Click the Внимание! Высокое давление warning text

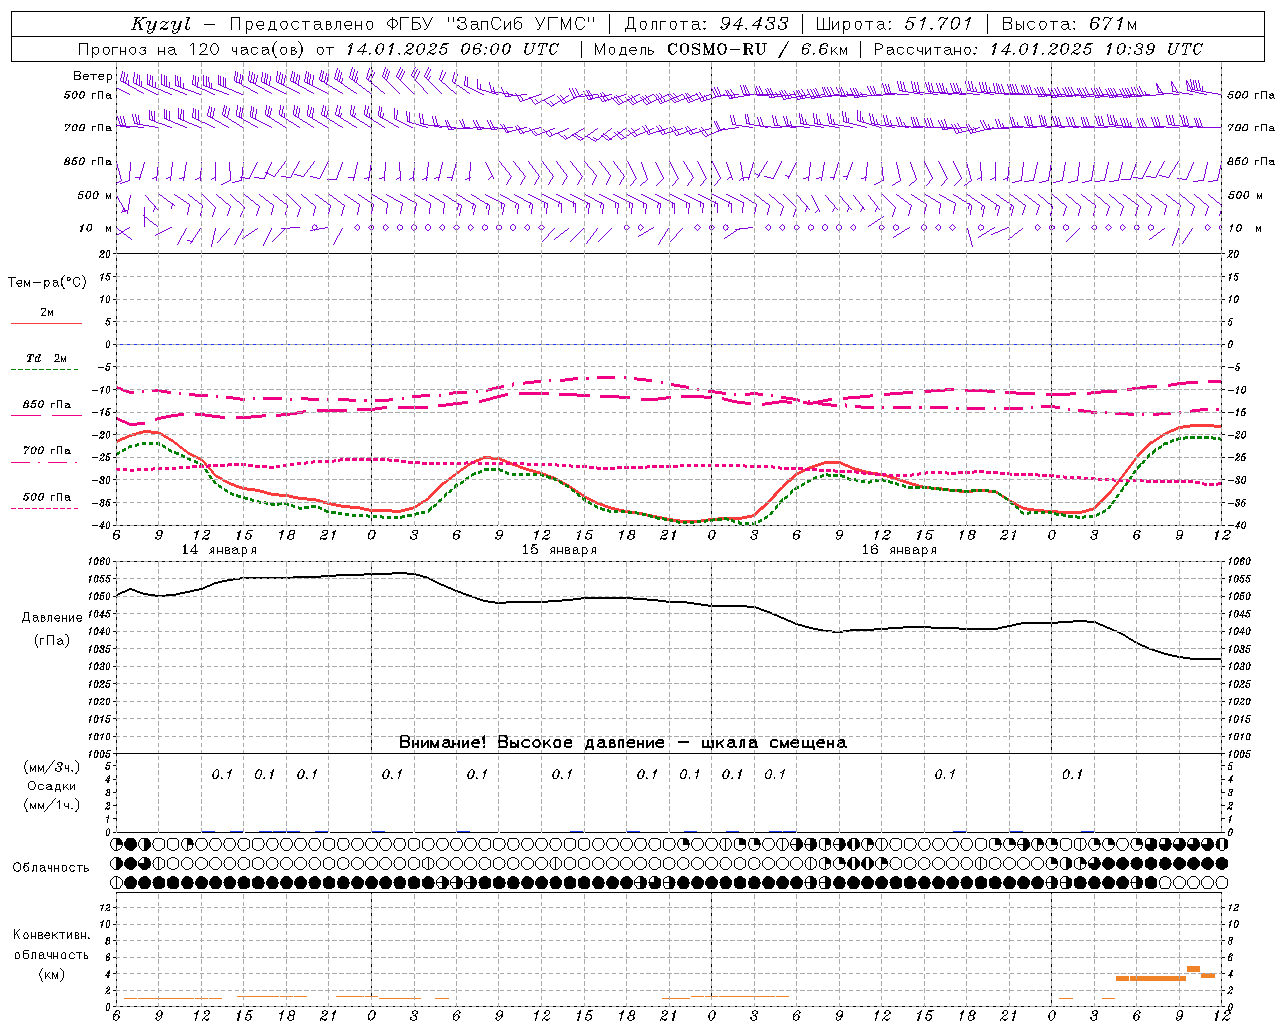(622, 743)
